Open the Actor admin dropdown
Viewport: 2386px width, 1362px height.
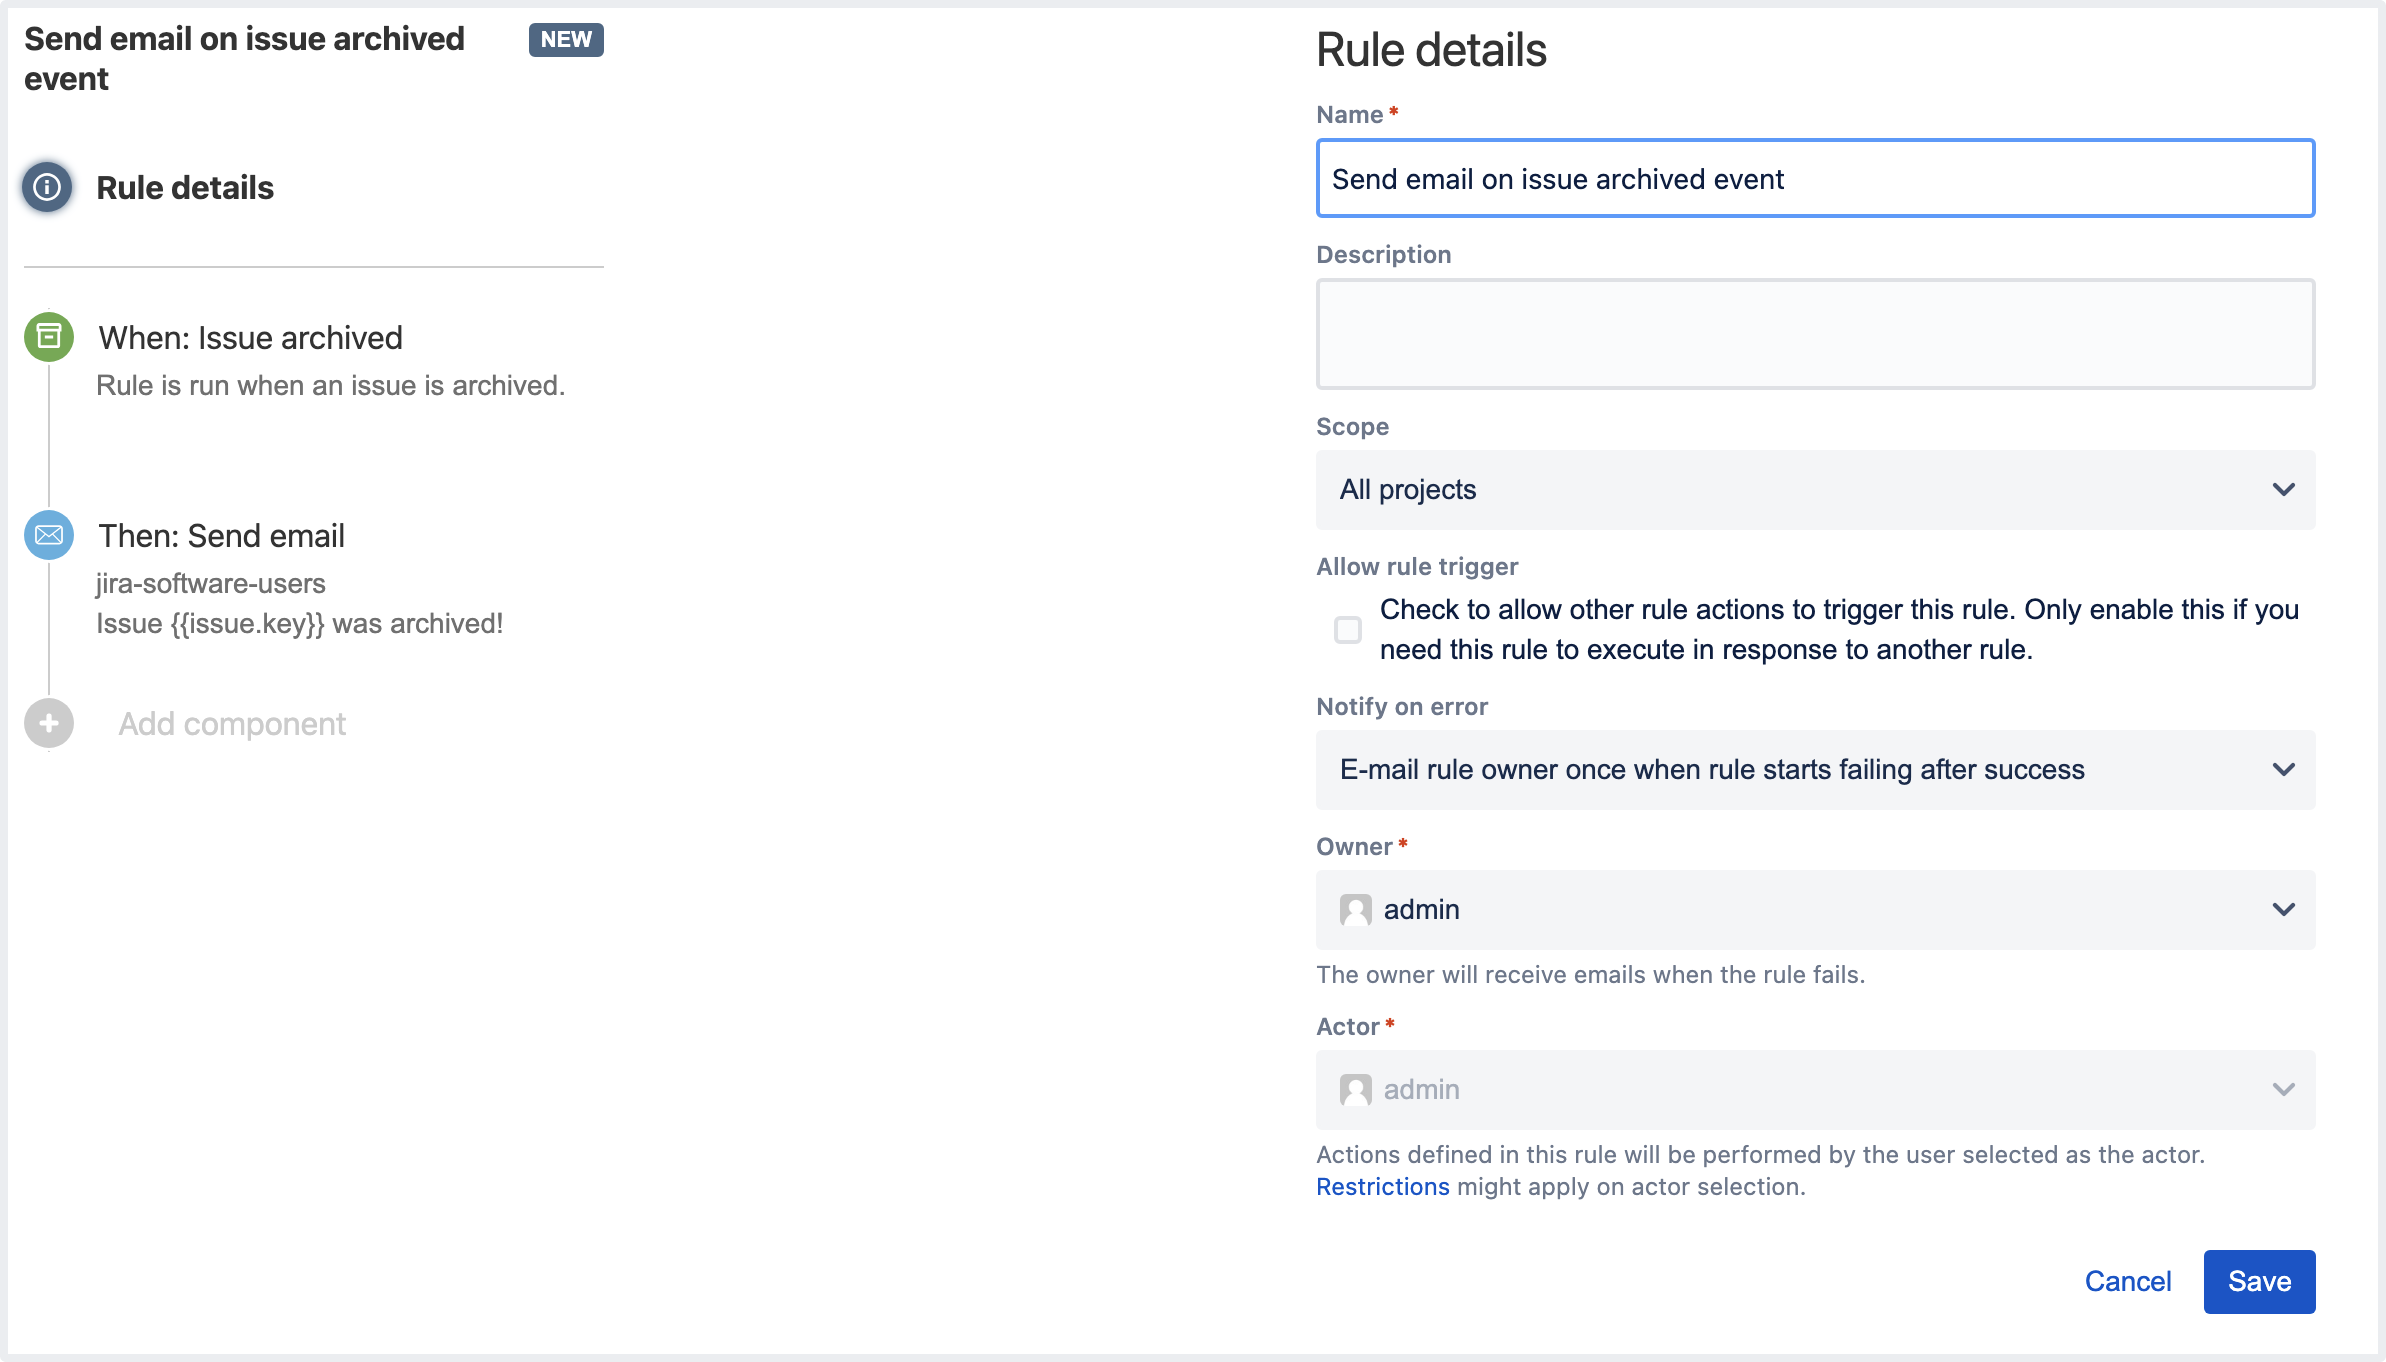[x=1815, y=1090]
